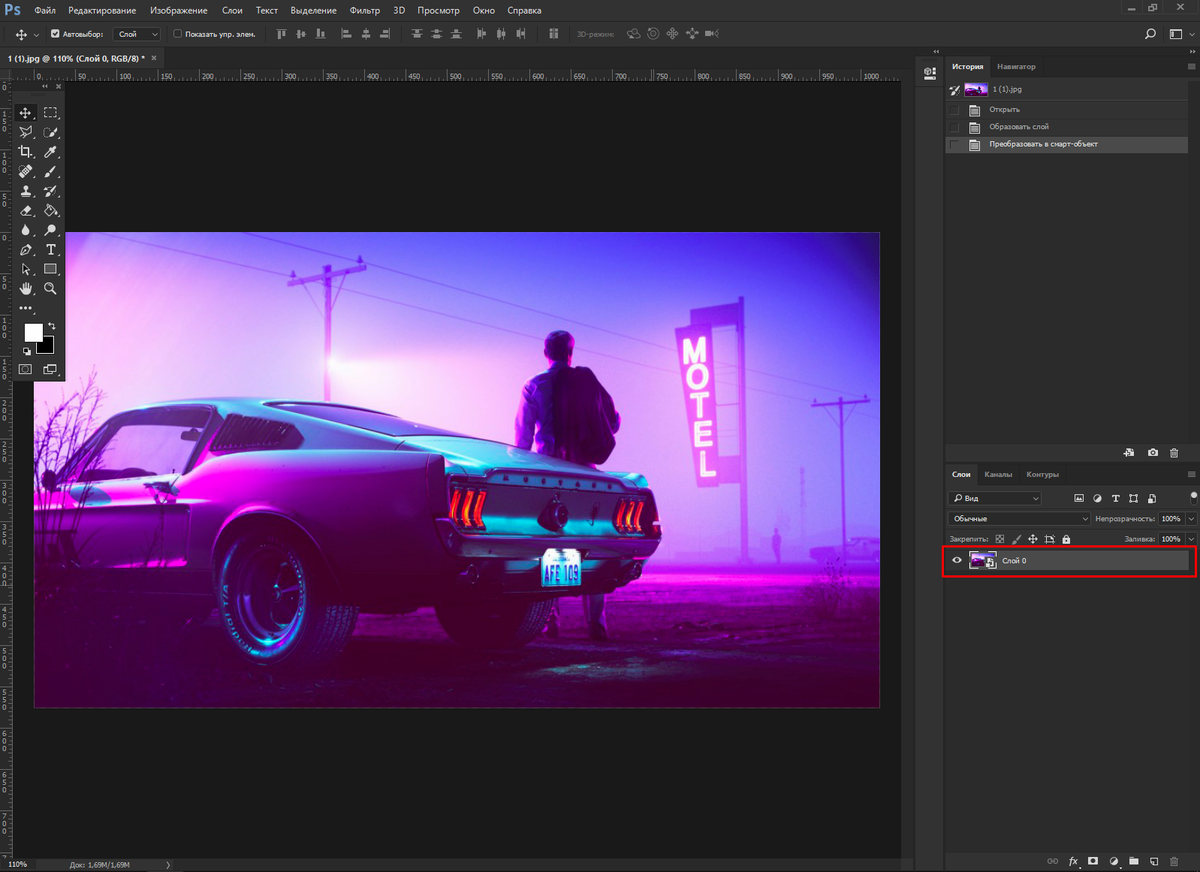Select the History Brush tool
Image resolution: width=1200 pixels, height=872 pixels.
[x=50, y=191]
